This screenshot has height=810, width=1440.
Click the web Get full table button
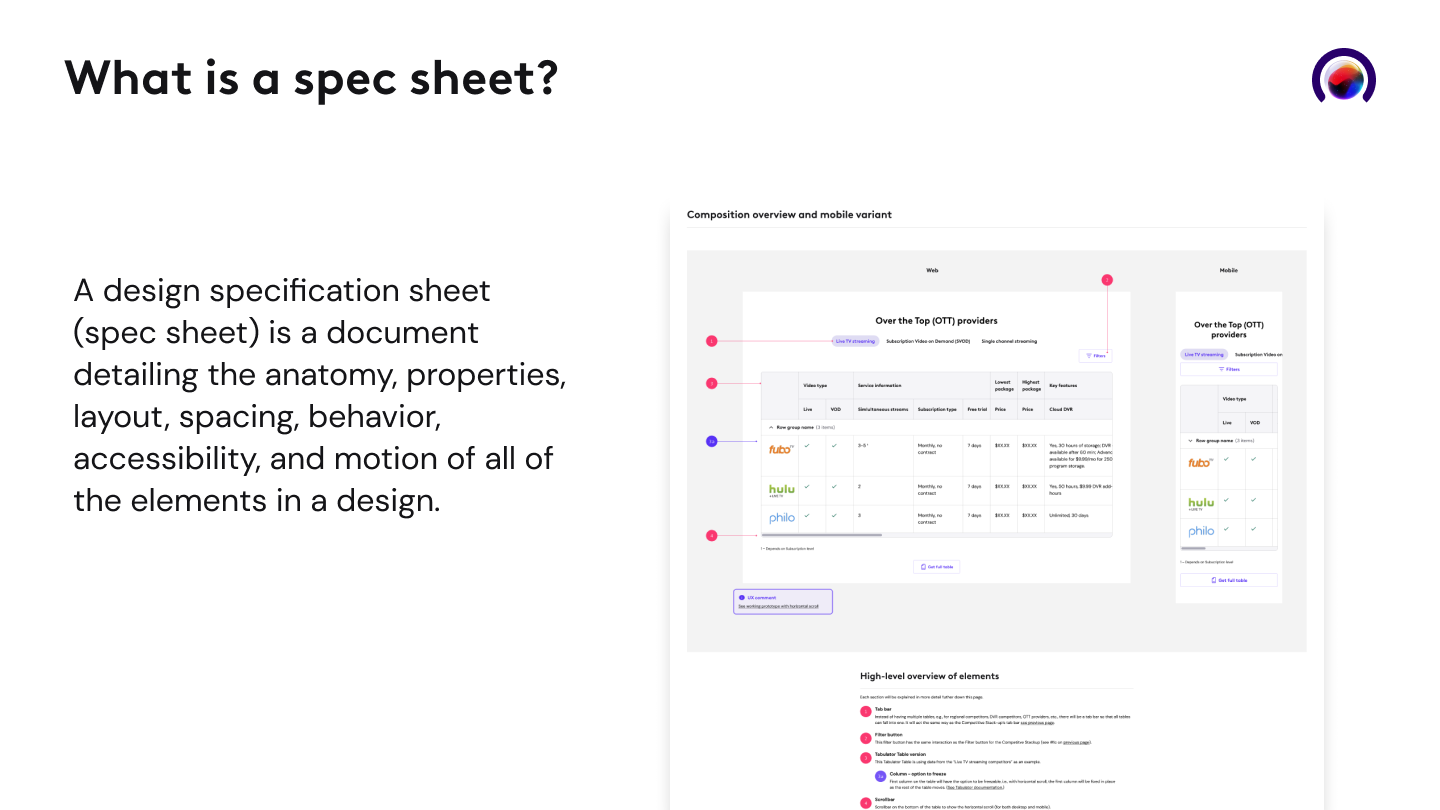(937, 567)
